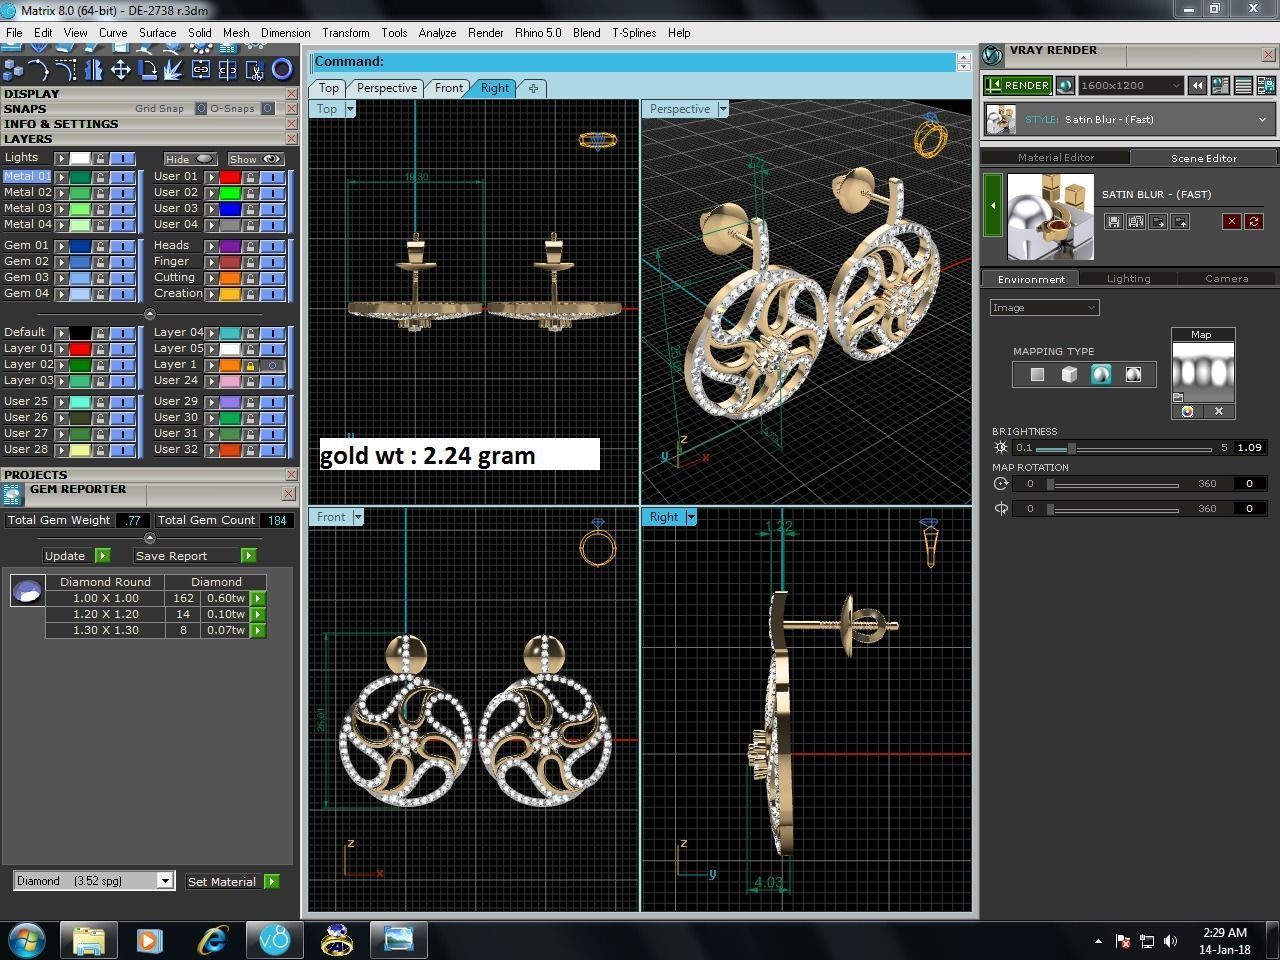Screen dimensions: 1280x960
Task: Open the Perspective viewport title dropdown arrow
Action: pyautogui.click(x=723, y=109)
